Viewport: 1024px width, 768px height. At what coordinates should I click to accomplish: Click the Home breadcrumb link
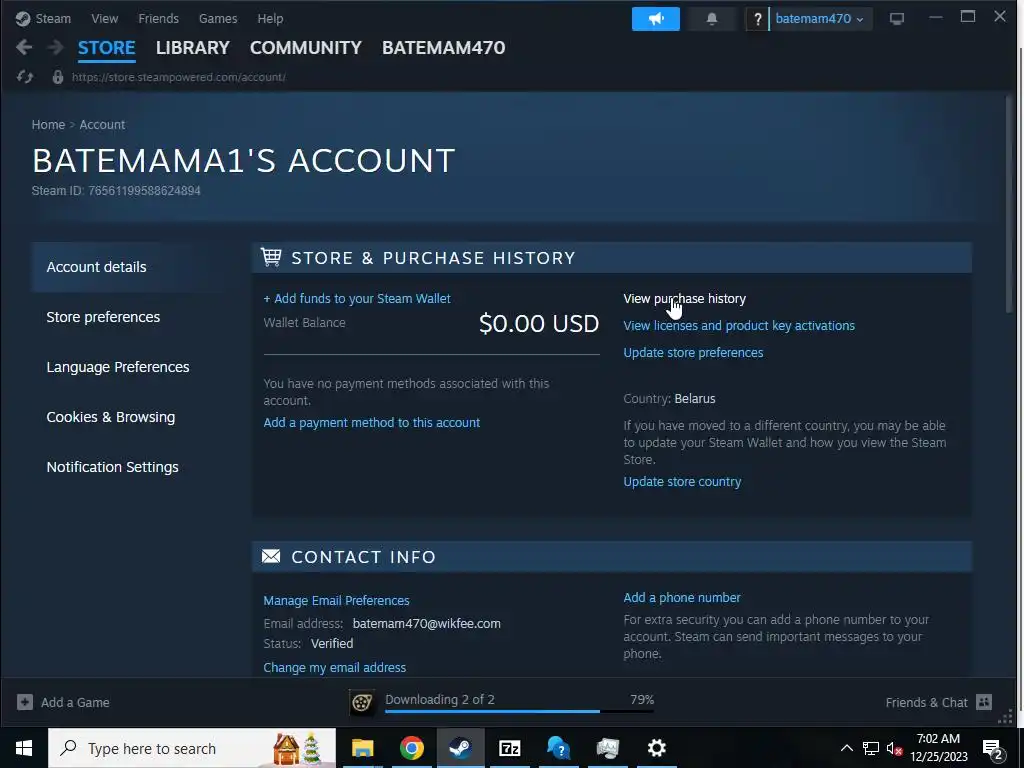[x=48, y=124]
